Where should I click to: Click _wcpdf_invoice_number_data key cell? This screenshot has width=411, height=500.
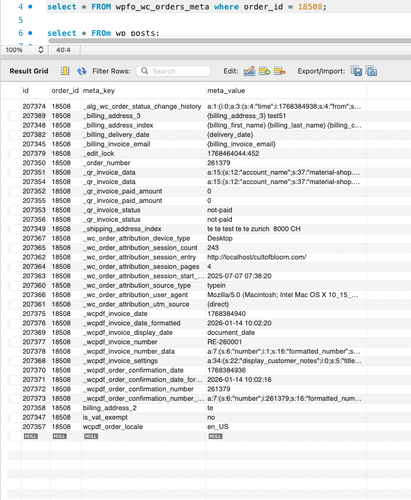[x=143, y=351]
